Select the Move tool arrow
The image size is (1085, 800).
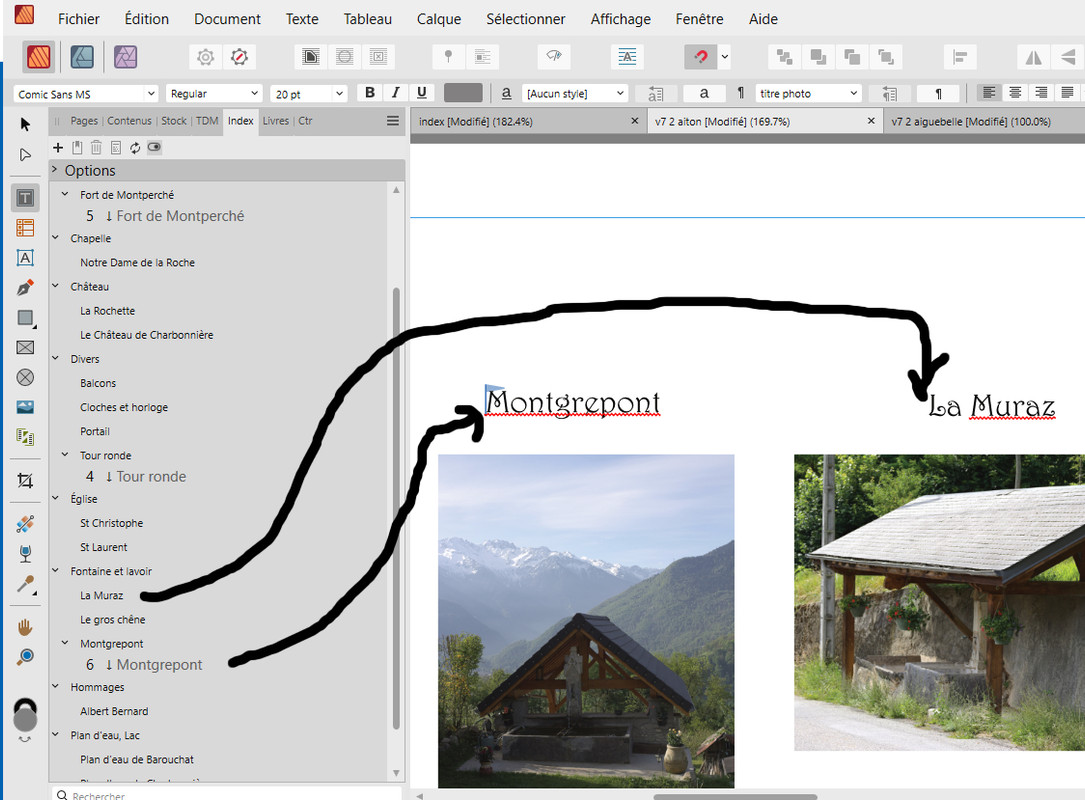(26, 125)
